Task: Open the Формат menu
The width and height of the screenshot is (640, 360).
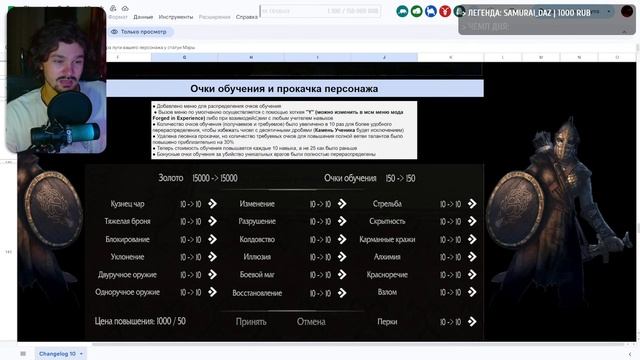Action: pyautogui.click(x=118, y=17)
